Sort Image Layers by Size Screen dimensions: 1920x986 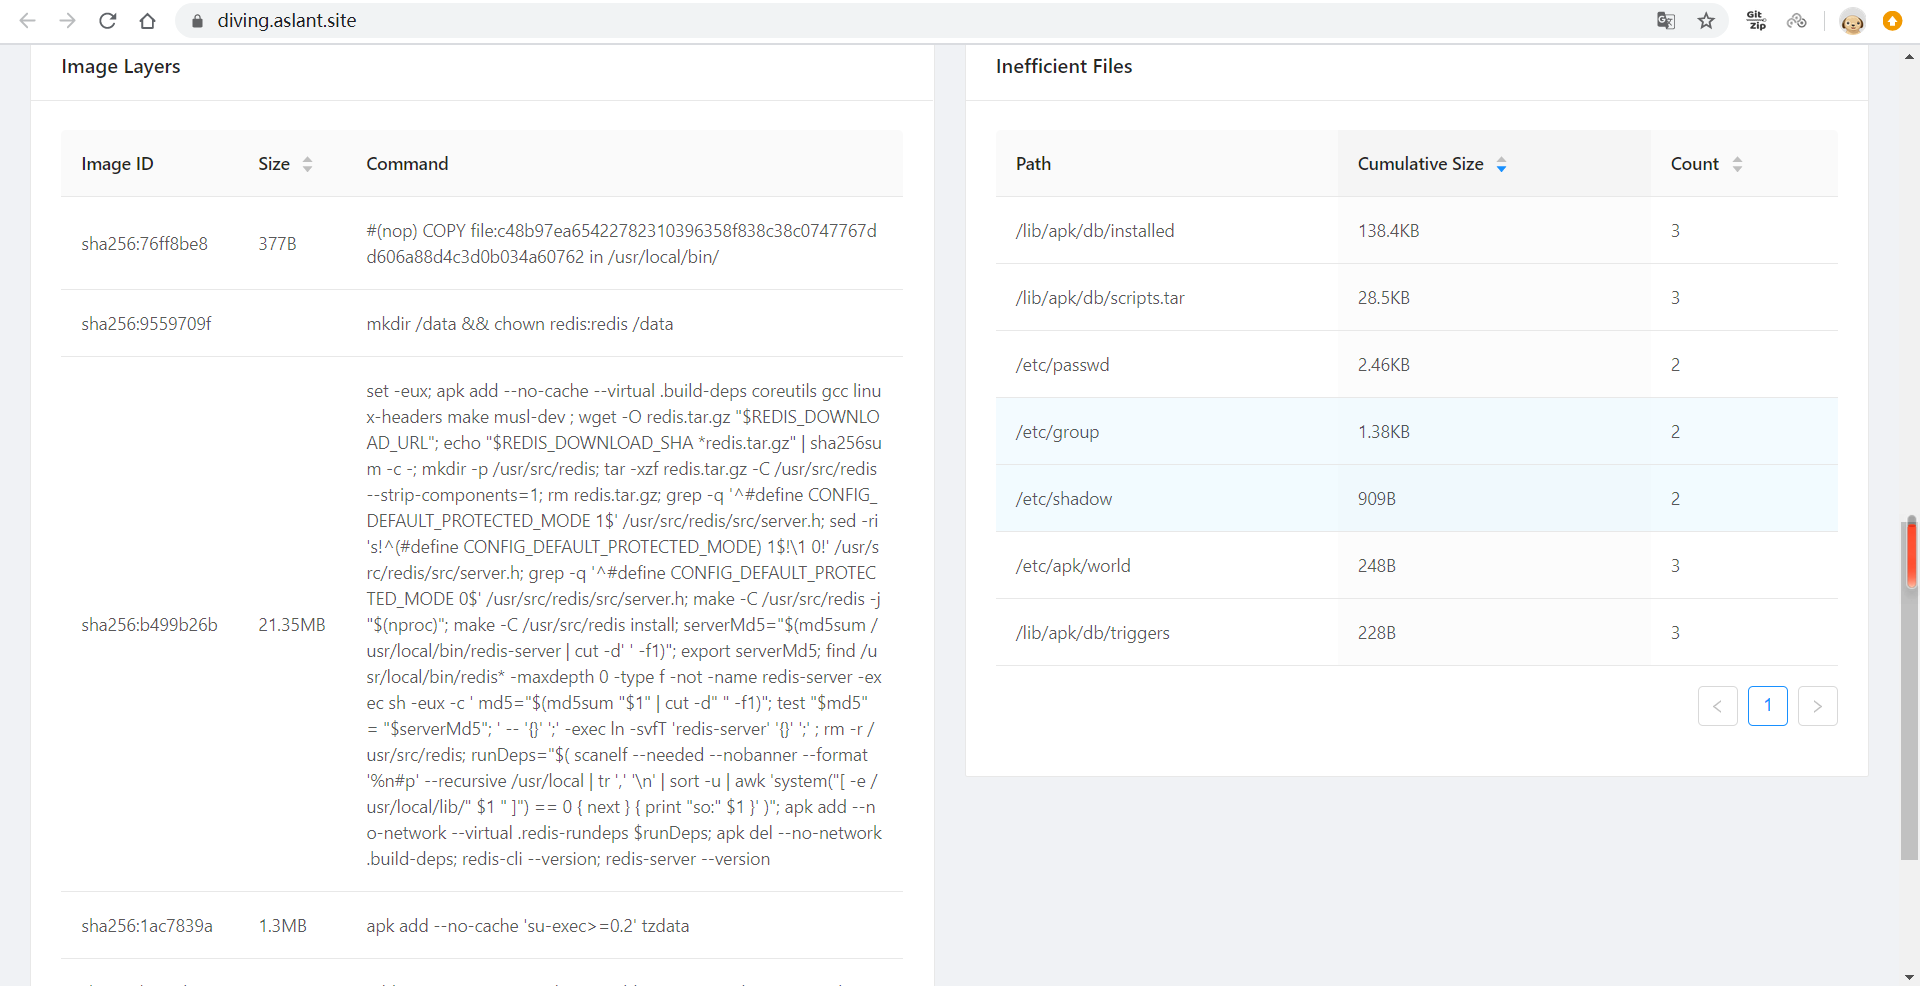pos(307,164)
